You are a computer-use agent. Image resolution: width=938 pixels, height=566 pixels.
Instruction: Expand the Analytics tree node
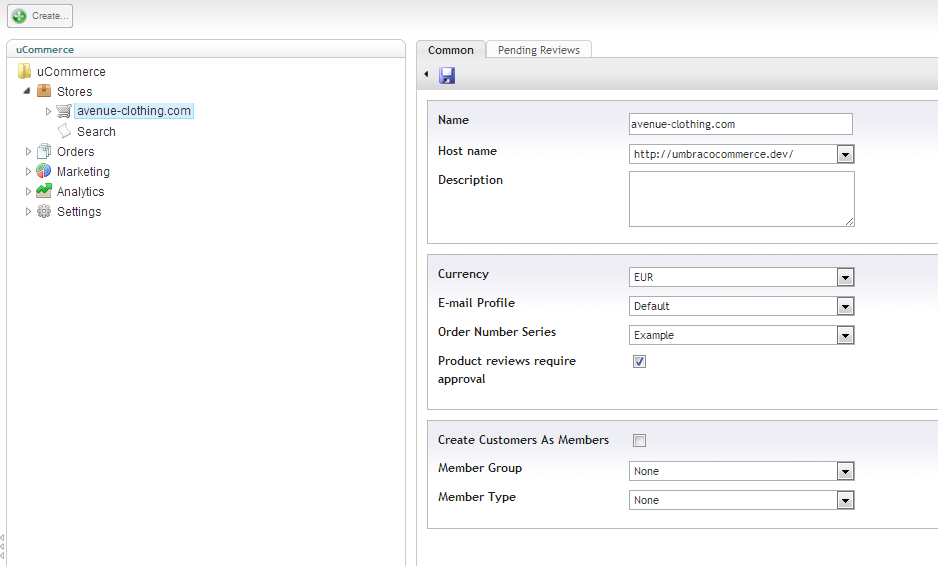(x=28, y=191)
